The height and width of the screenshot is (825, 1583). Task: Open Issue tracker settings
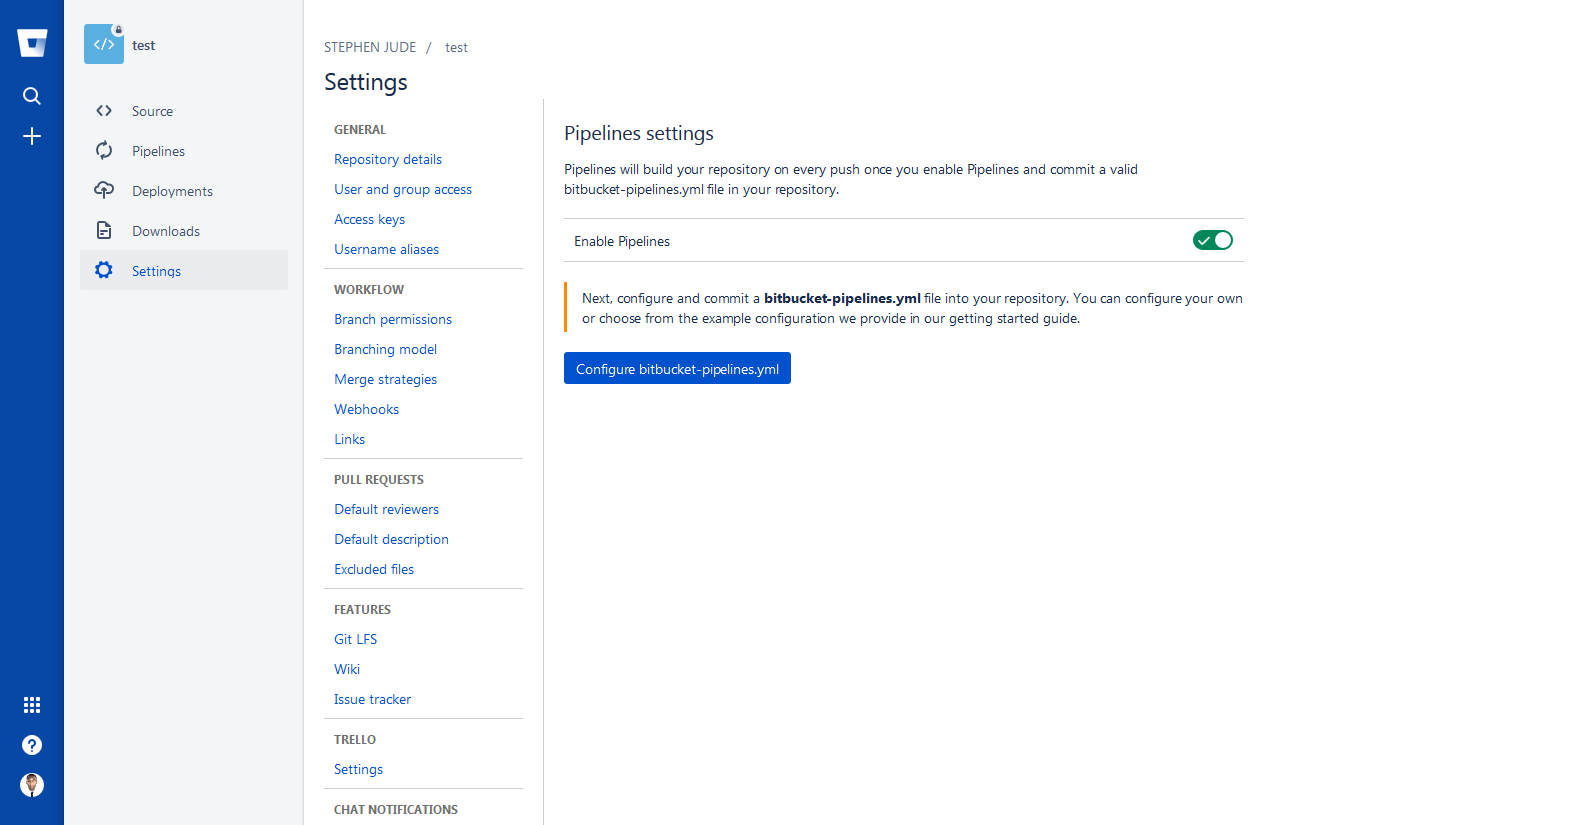(x=372, y=699)
